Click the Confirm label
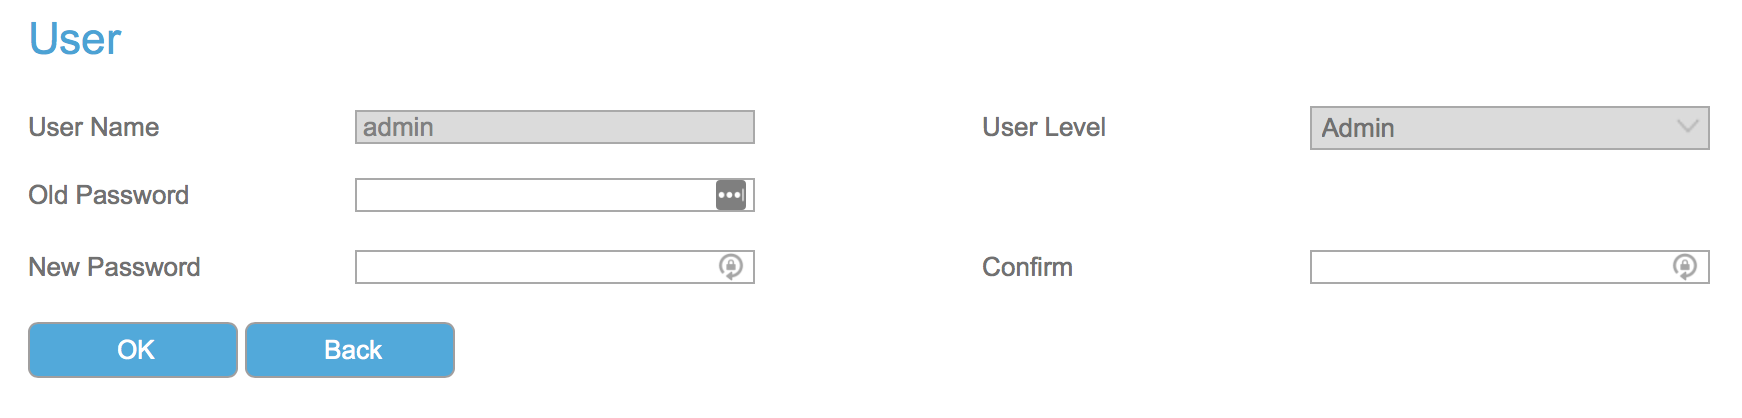This screenshot has height=418, width=1742. click(1027, 267)
